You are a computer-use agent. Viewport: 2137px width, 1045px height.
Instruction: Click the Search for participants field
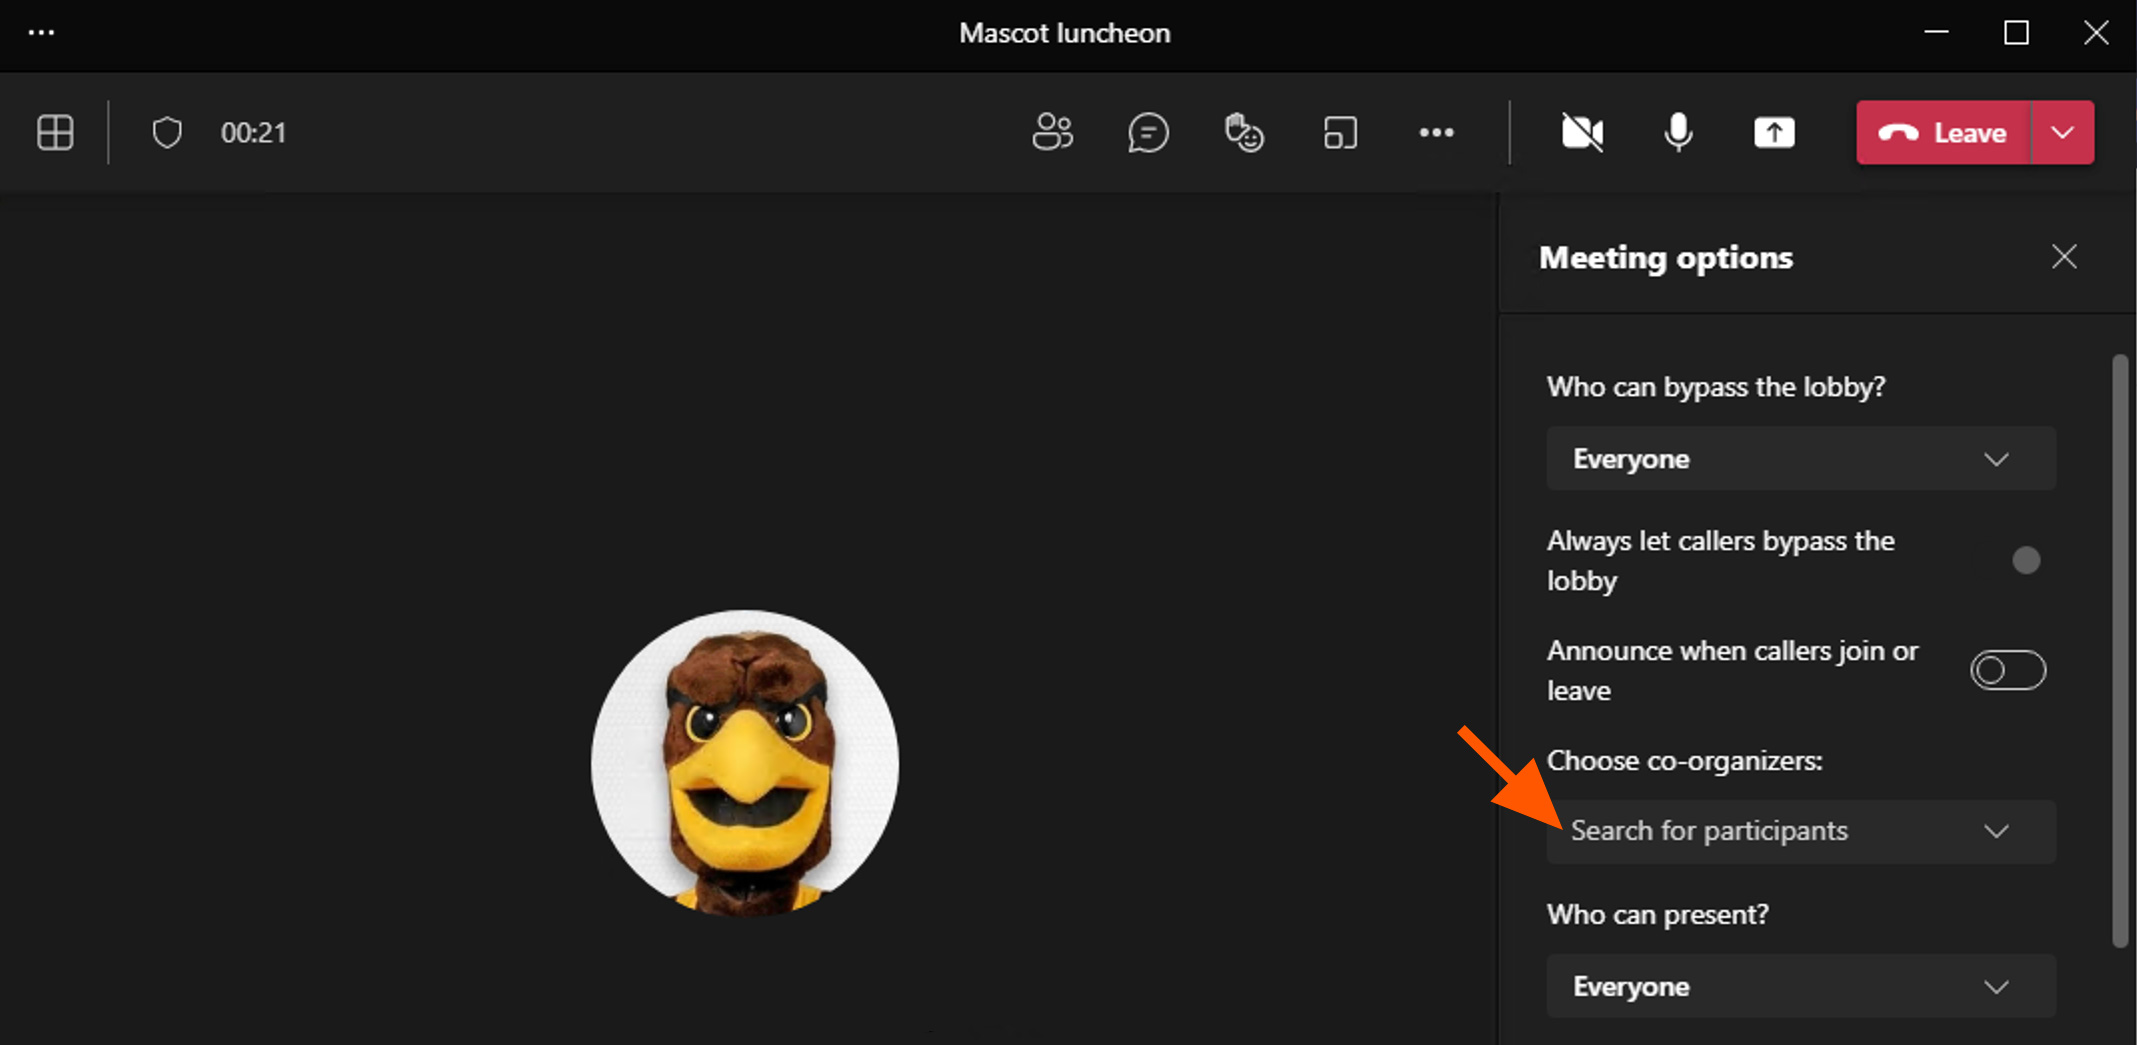point(1760,831)
